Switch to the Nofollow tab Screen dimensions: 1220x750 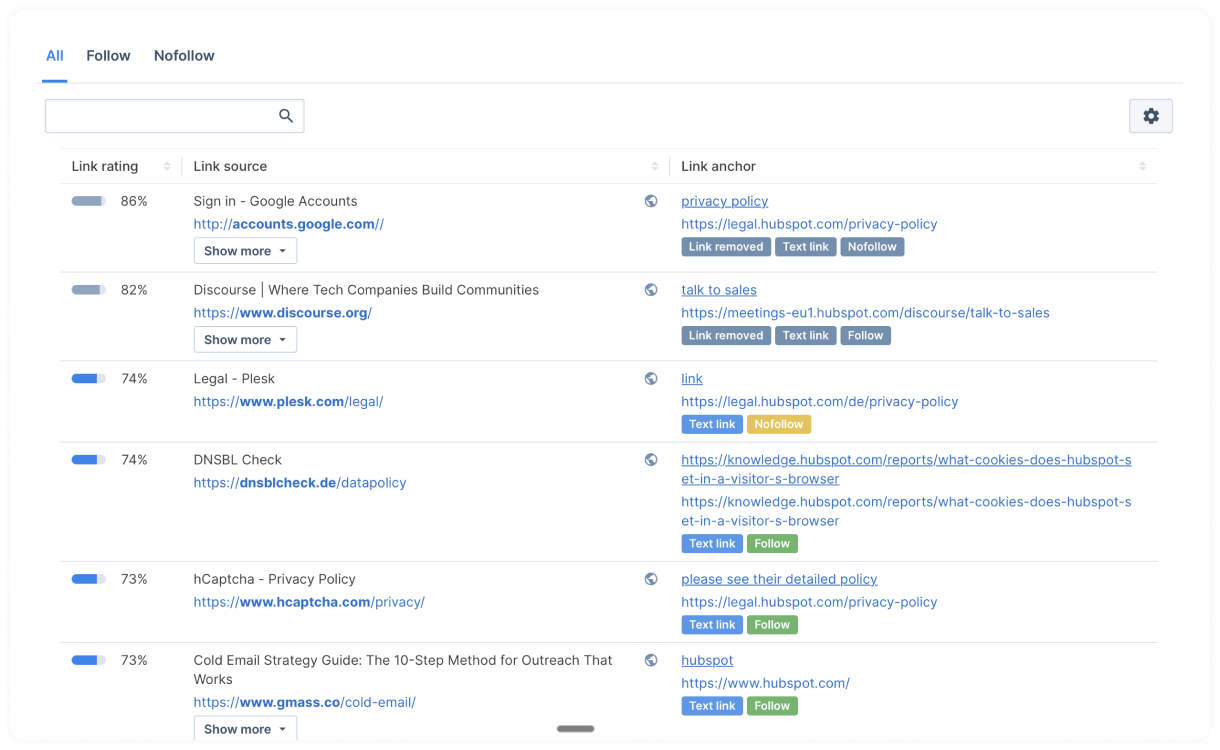coord(184,56)
